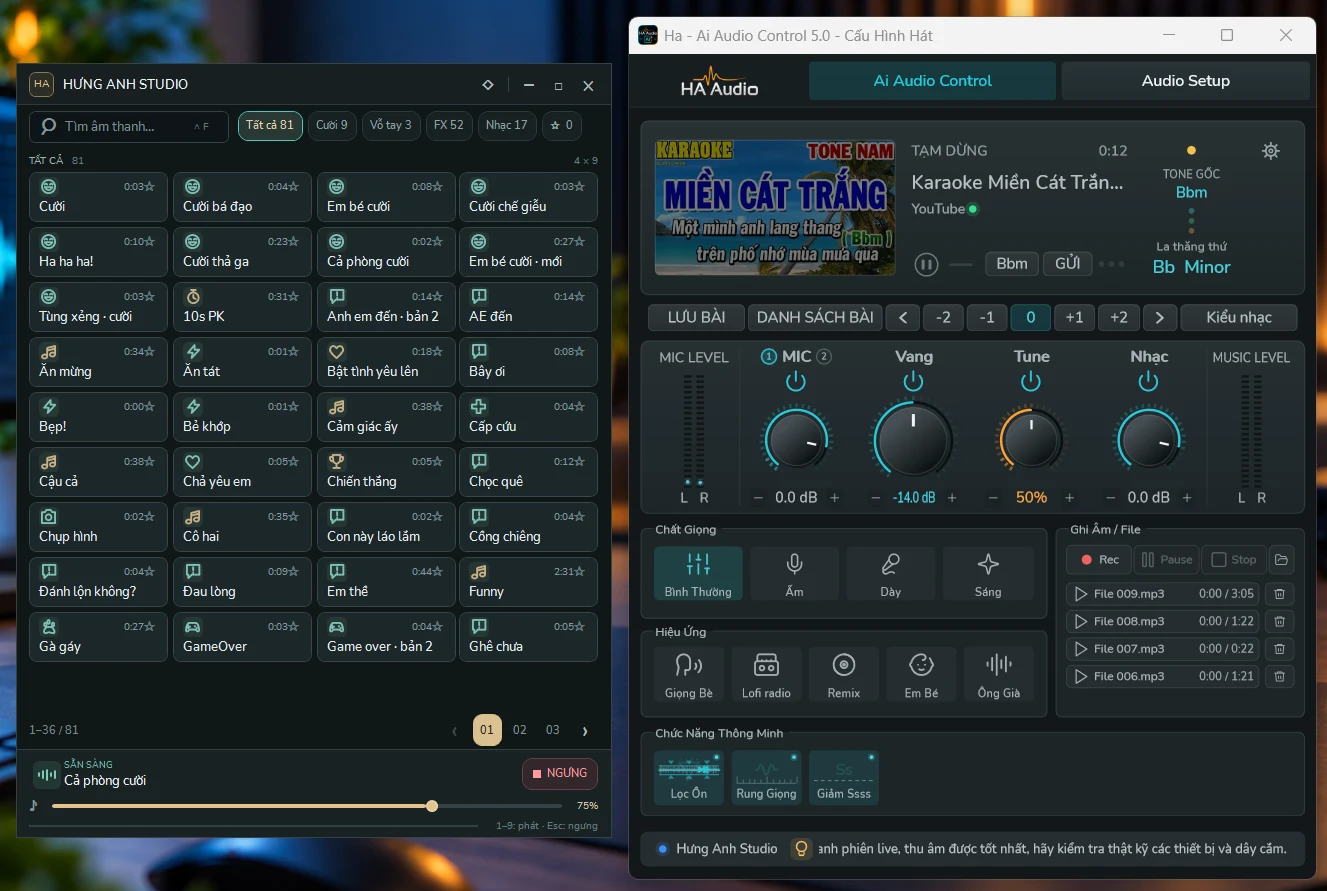Viewport: 1327px width, 891px height.
Task: Click the LƯU BÀI button
Action: (x=696, y=317)
